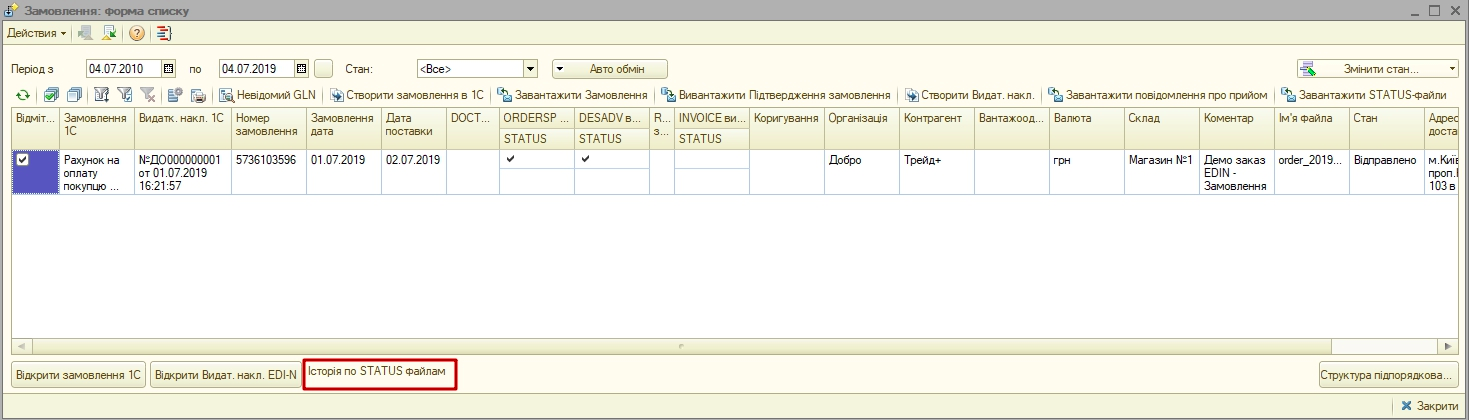Viewport: 1469px width, 420px height.
Task: Click end date field 04.07.2019
Action: [257, 69]
